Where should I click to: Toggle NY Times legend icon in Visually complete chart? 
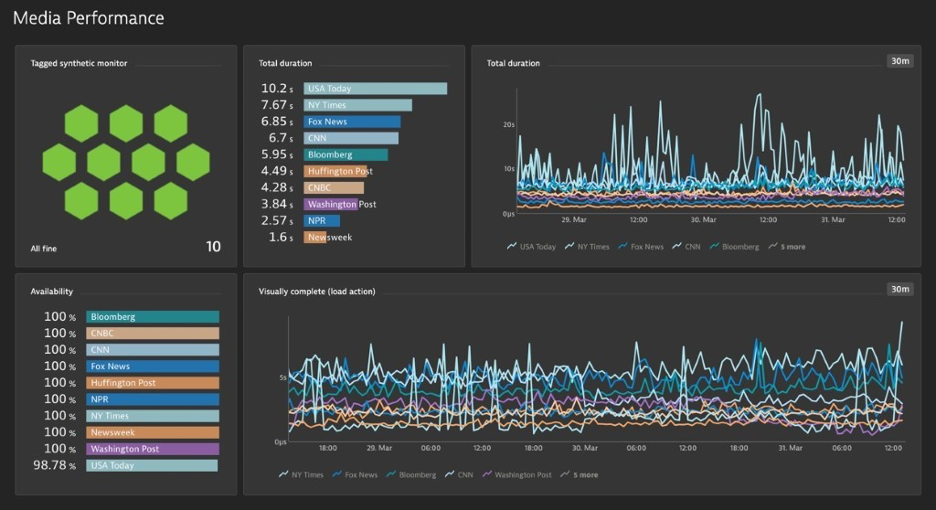[x=284, y=474]
